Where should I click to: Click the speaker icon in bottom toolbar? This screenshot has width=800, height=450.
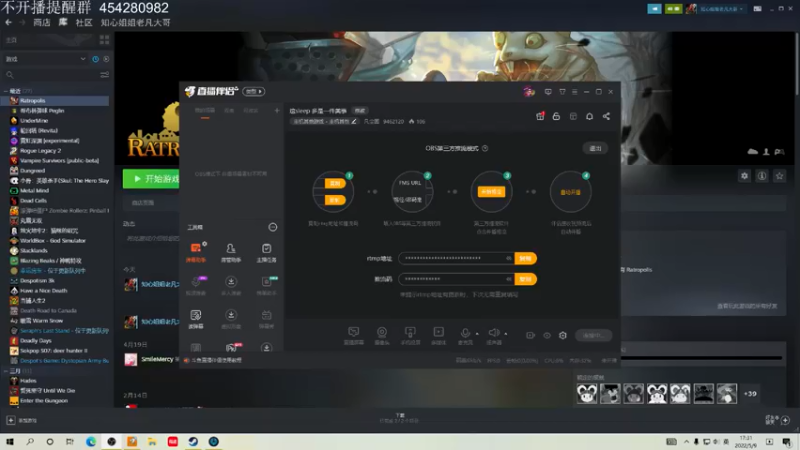[x=493, y=335]
